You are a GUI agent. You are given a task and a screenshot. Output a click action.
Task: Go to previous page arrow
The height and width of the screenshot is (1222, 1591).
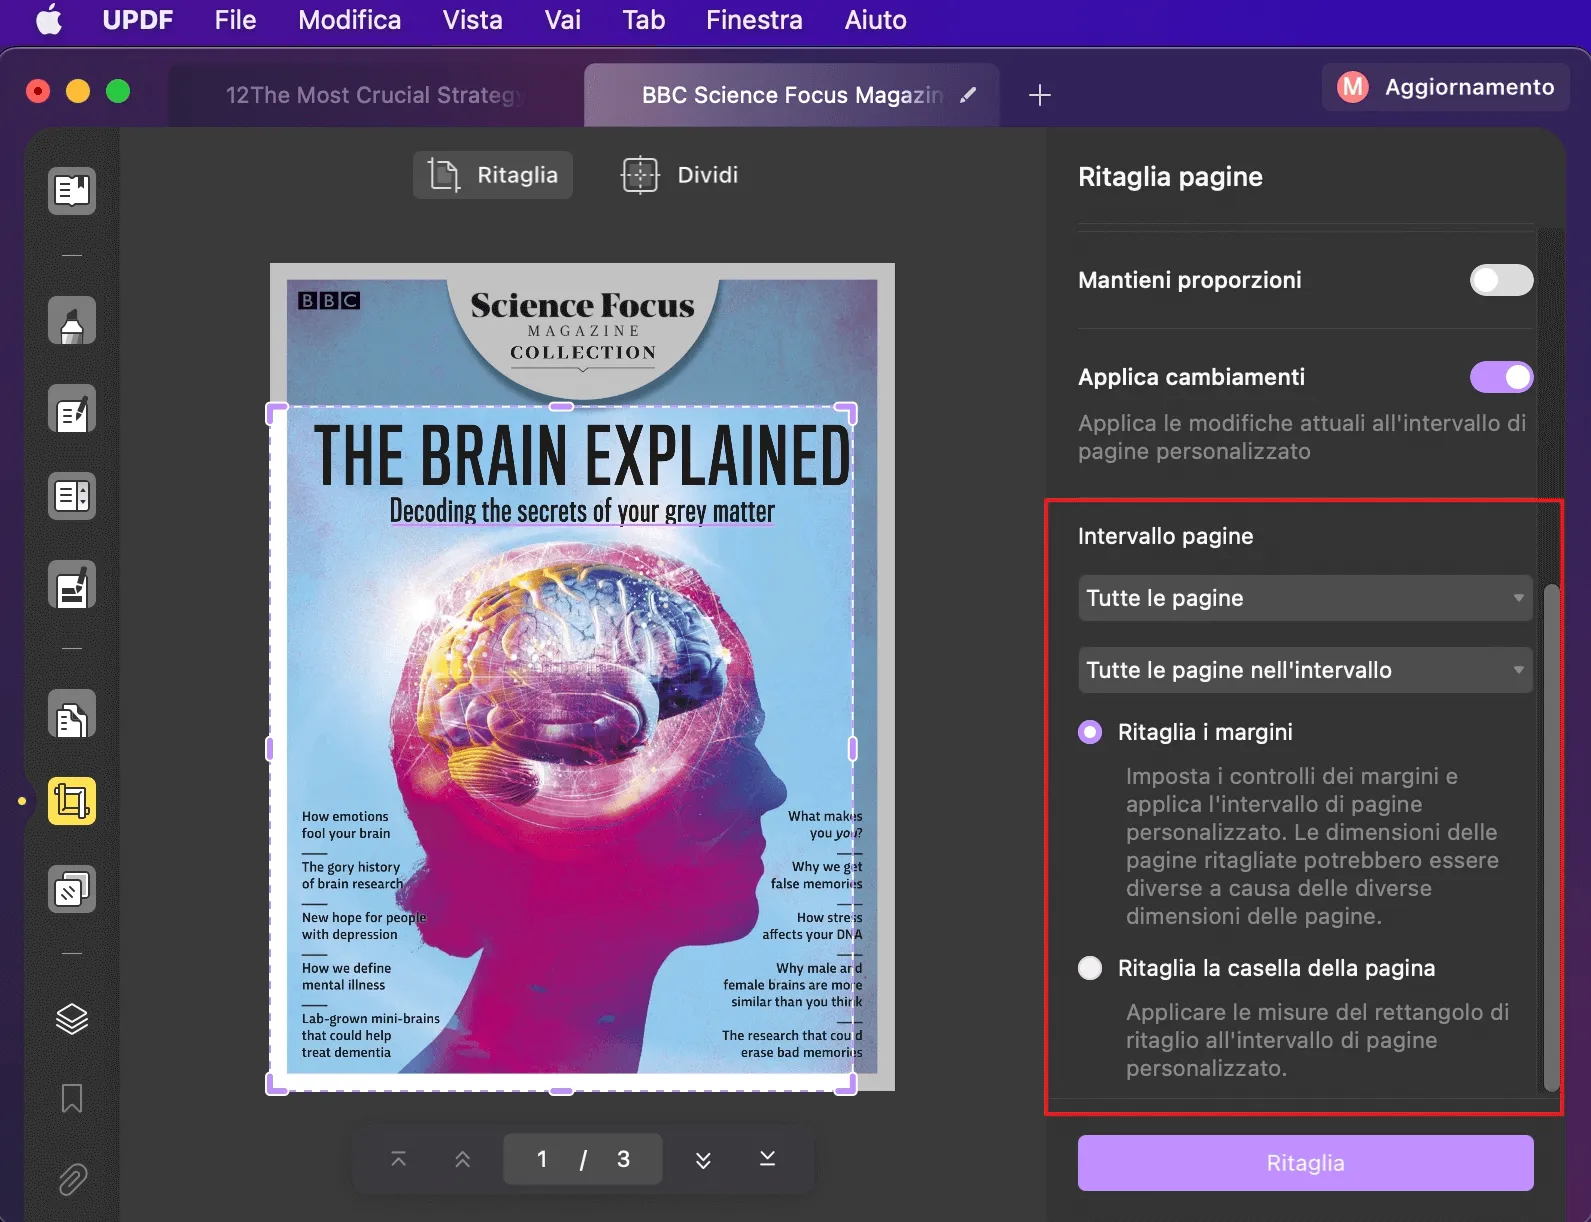pos(462,1159)
